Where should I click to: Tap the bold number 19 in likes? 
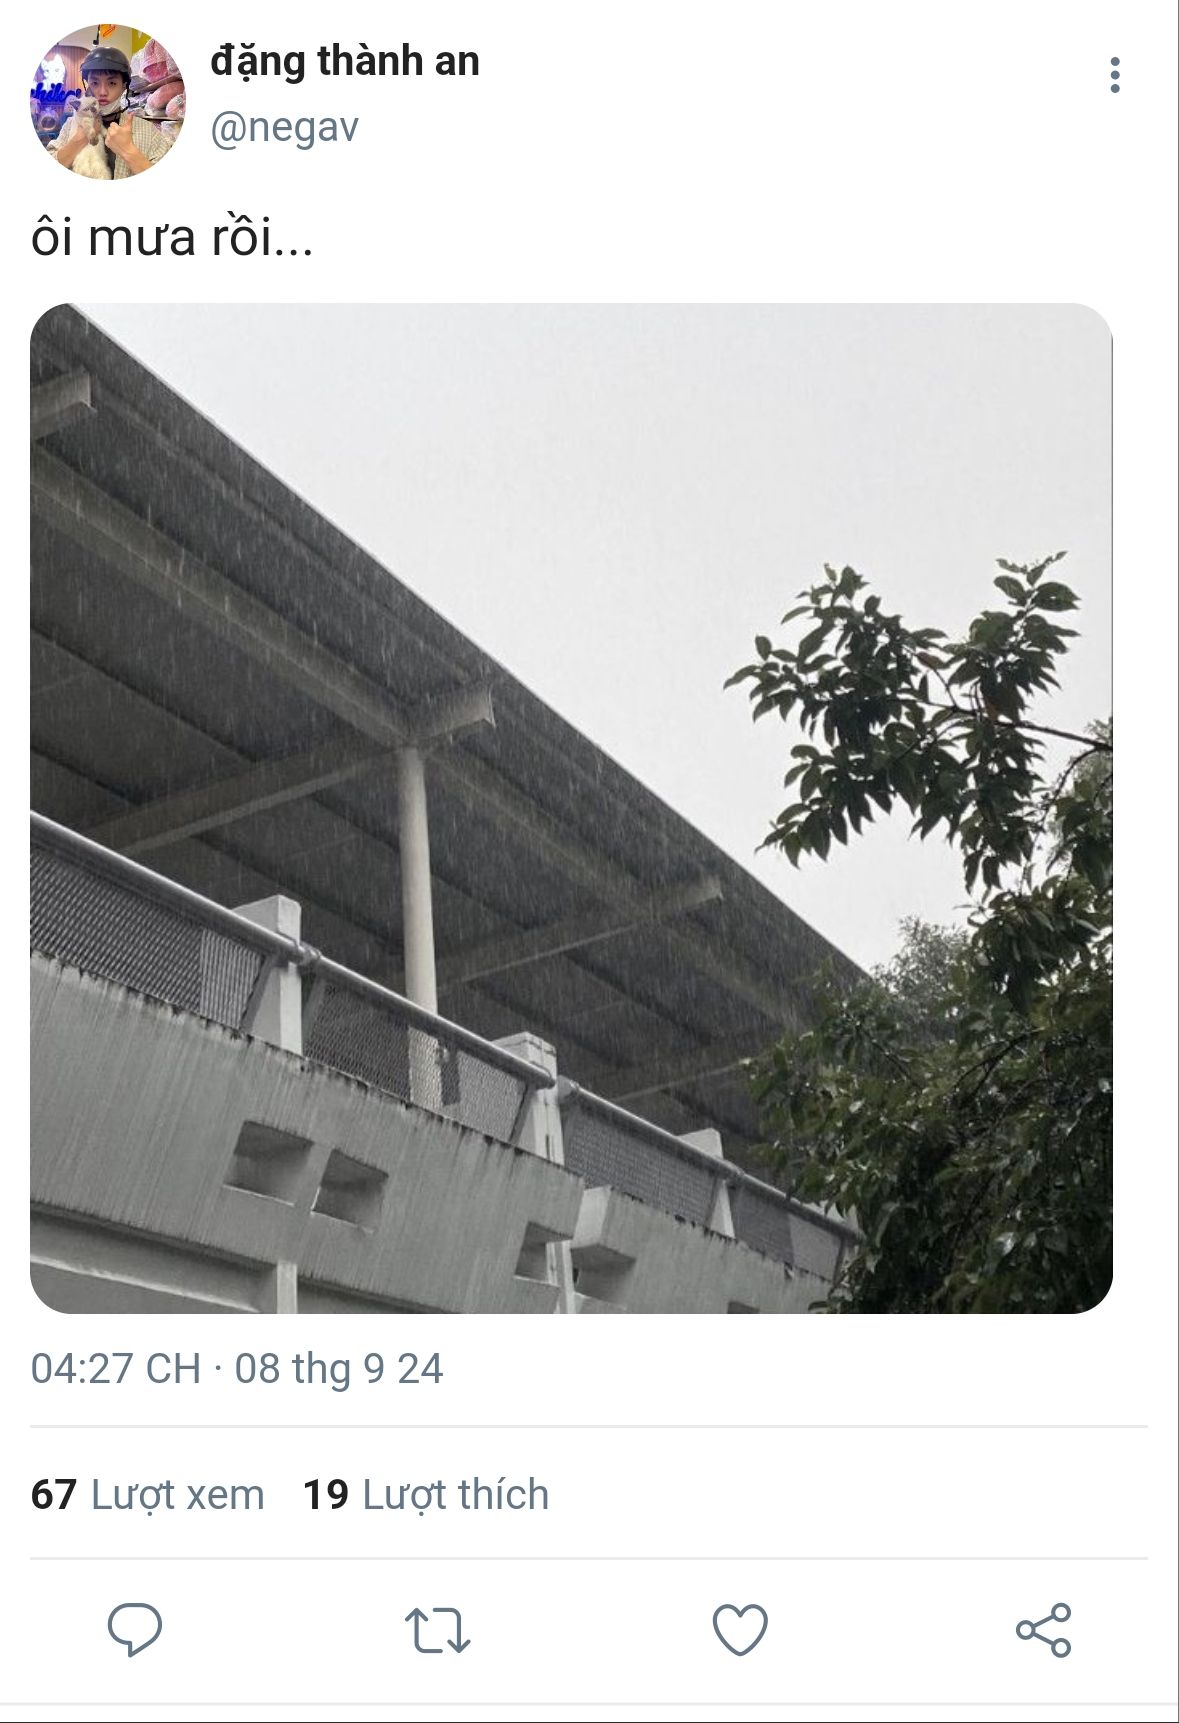pyautogui.click(x=326, y=1495)
